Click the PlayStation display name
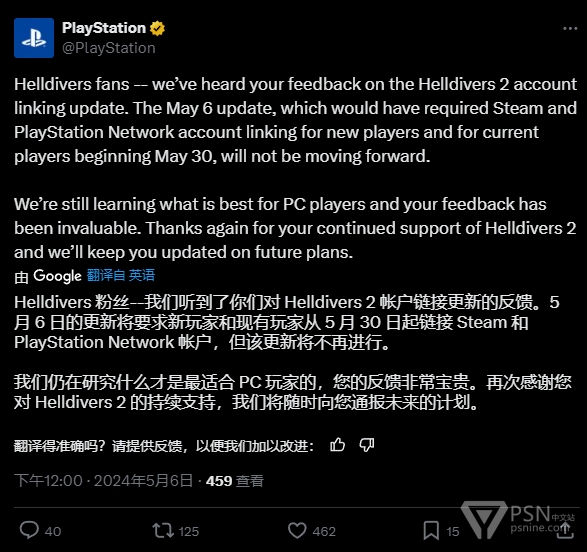 tap(104, 28)
